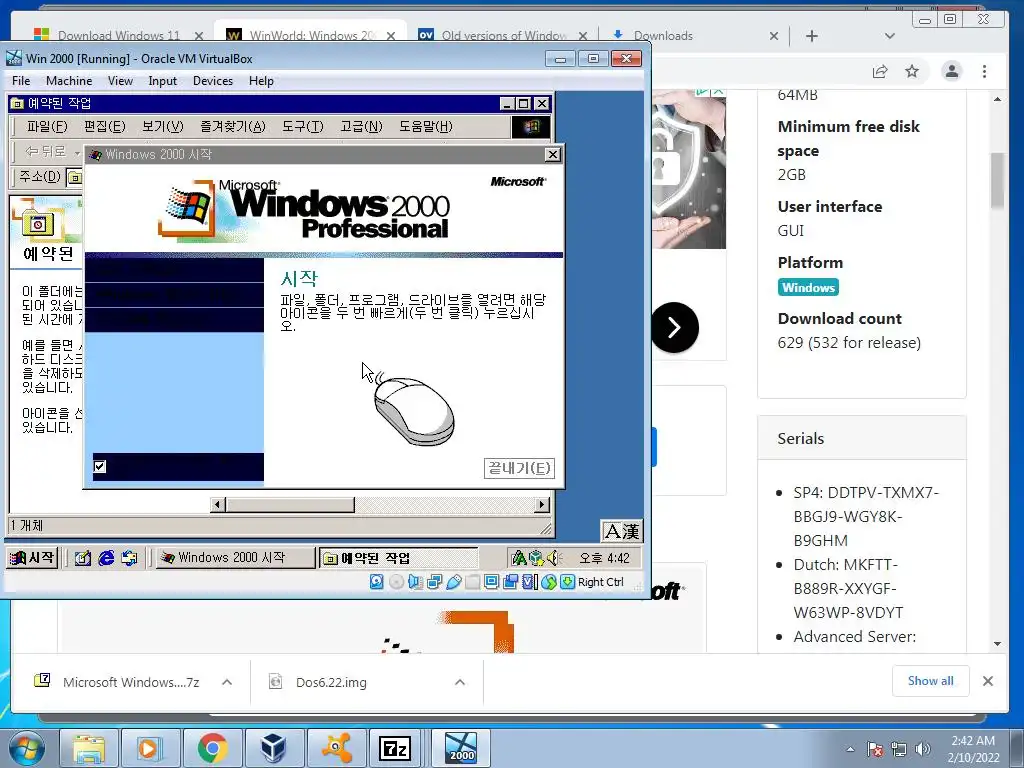Viewport: 1024px width, 768px height.
Task: Click the host Windows Start orb
Action: pyautogui.click(x=27, y=748)
